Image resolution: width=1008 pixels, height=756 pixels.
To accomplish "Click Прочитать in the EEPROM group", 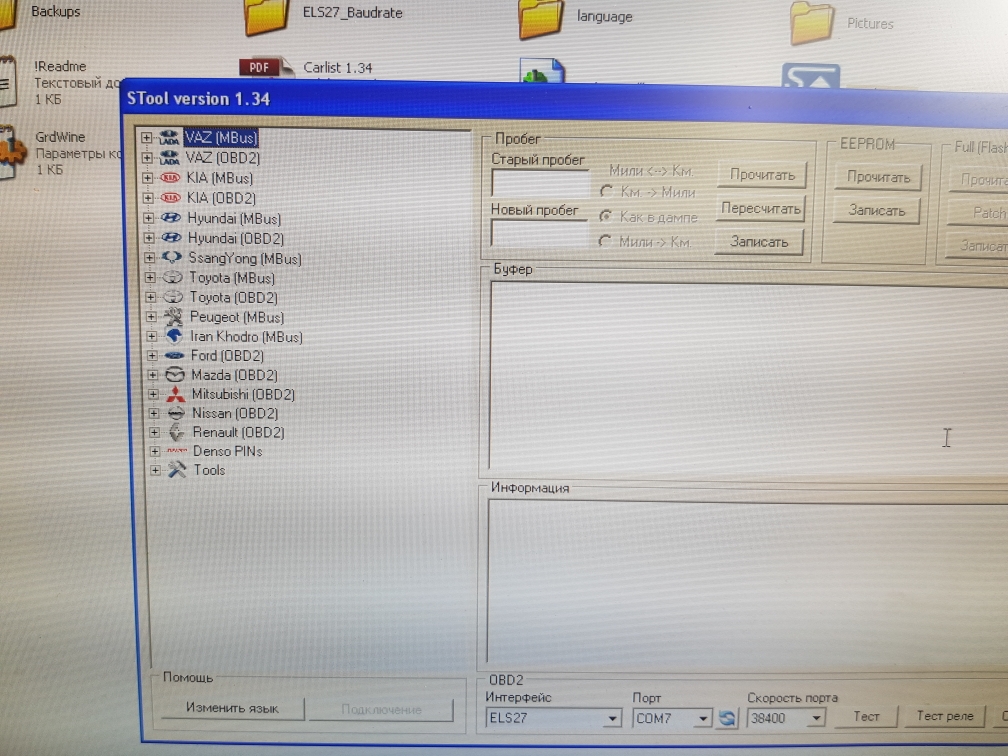I will click(x=878, y=177).
